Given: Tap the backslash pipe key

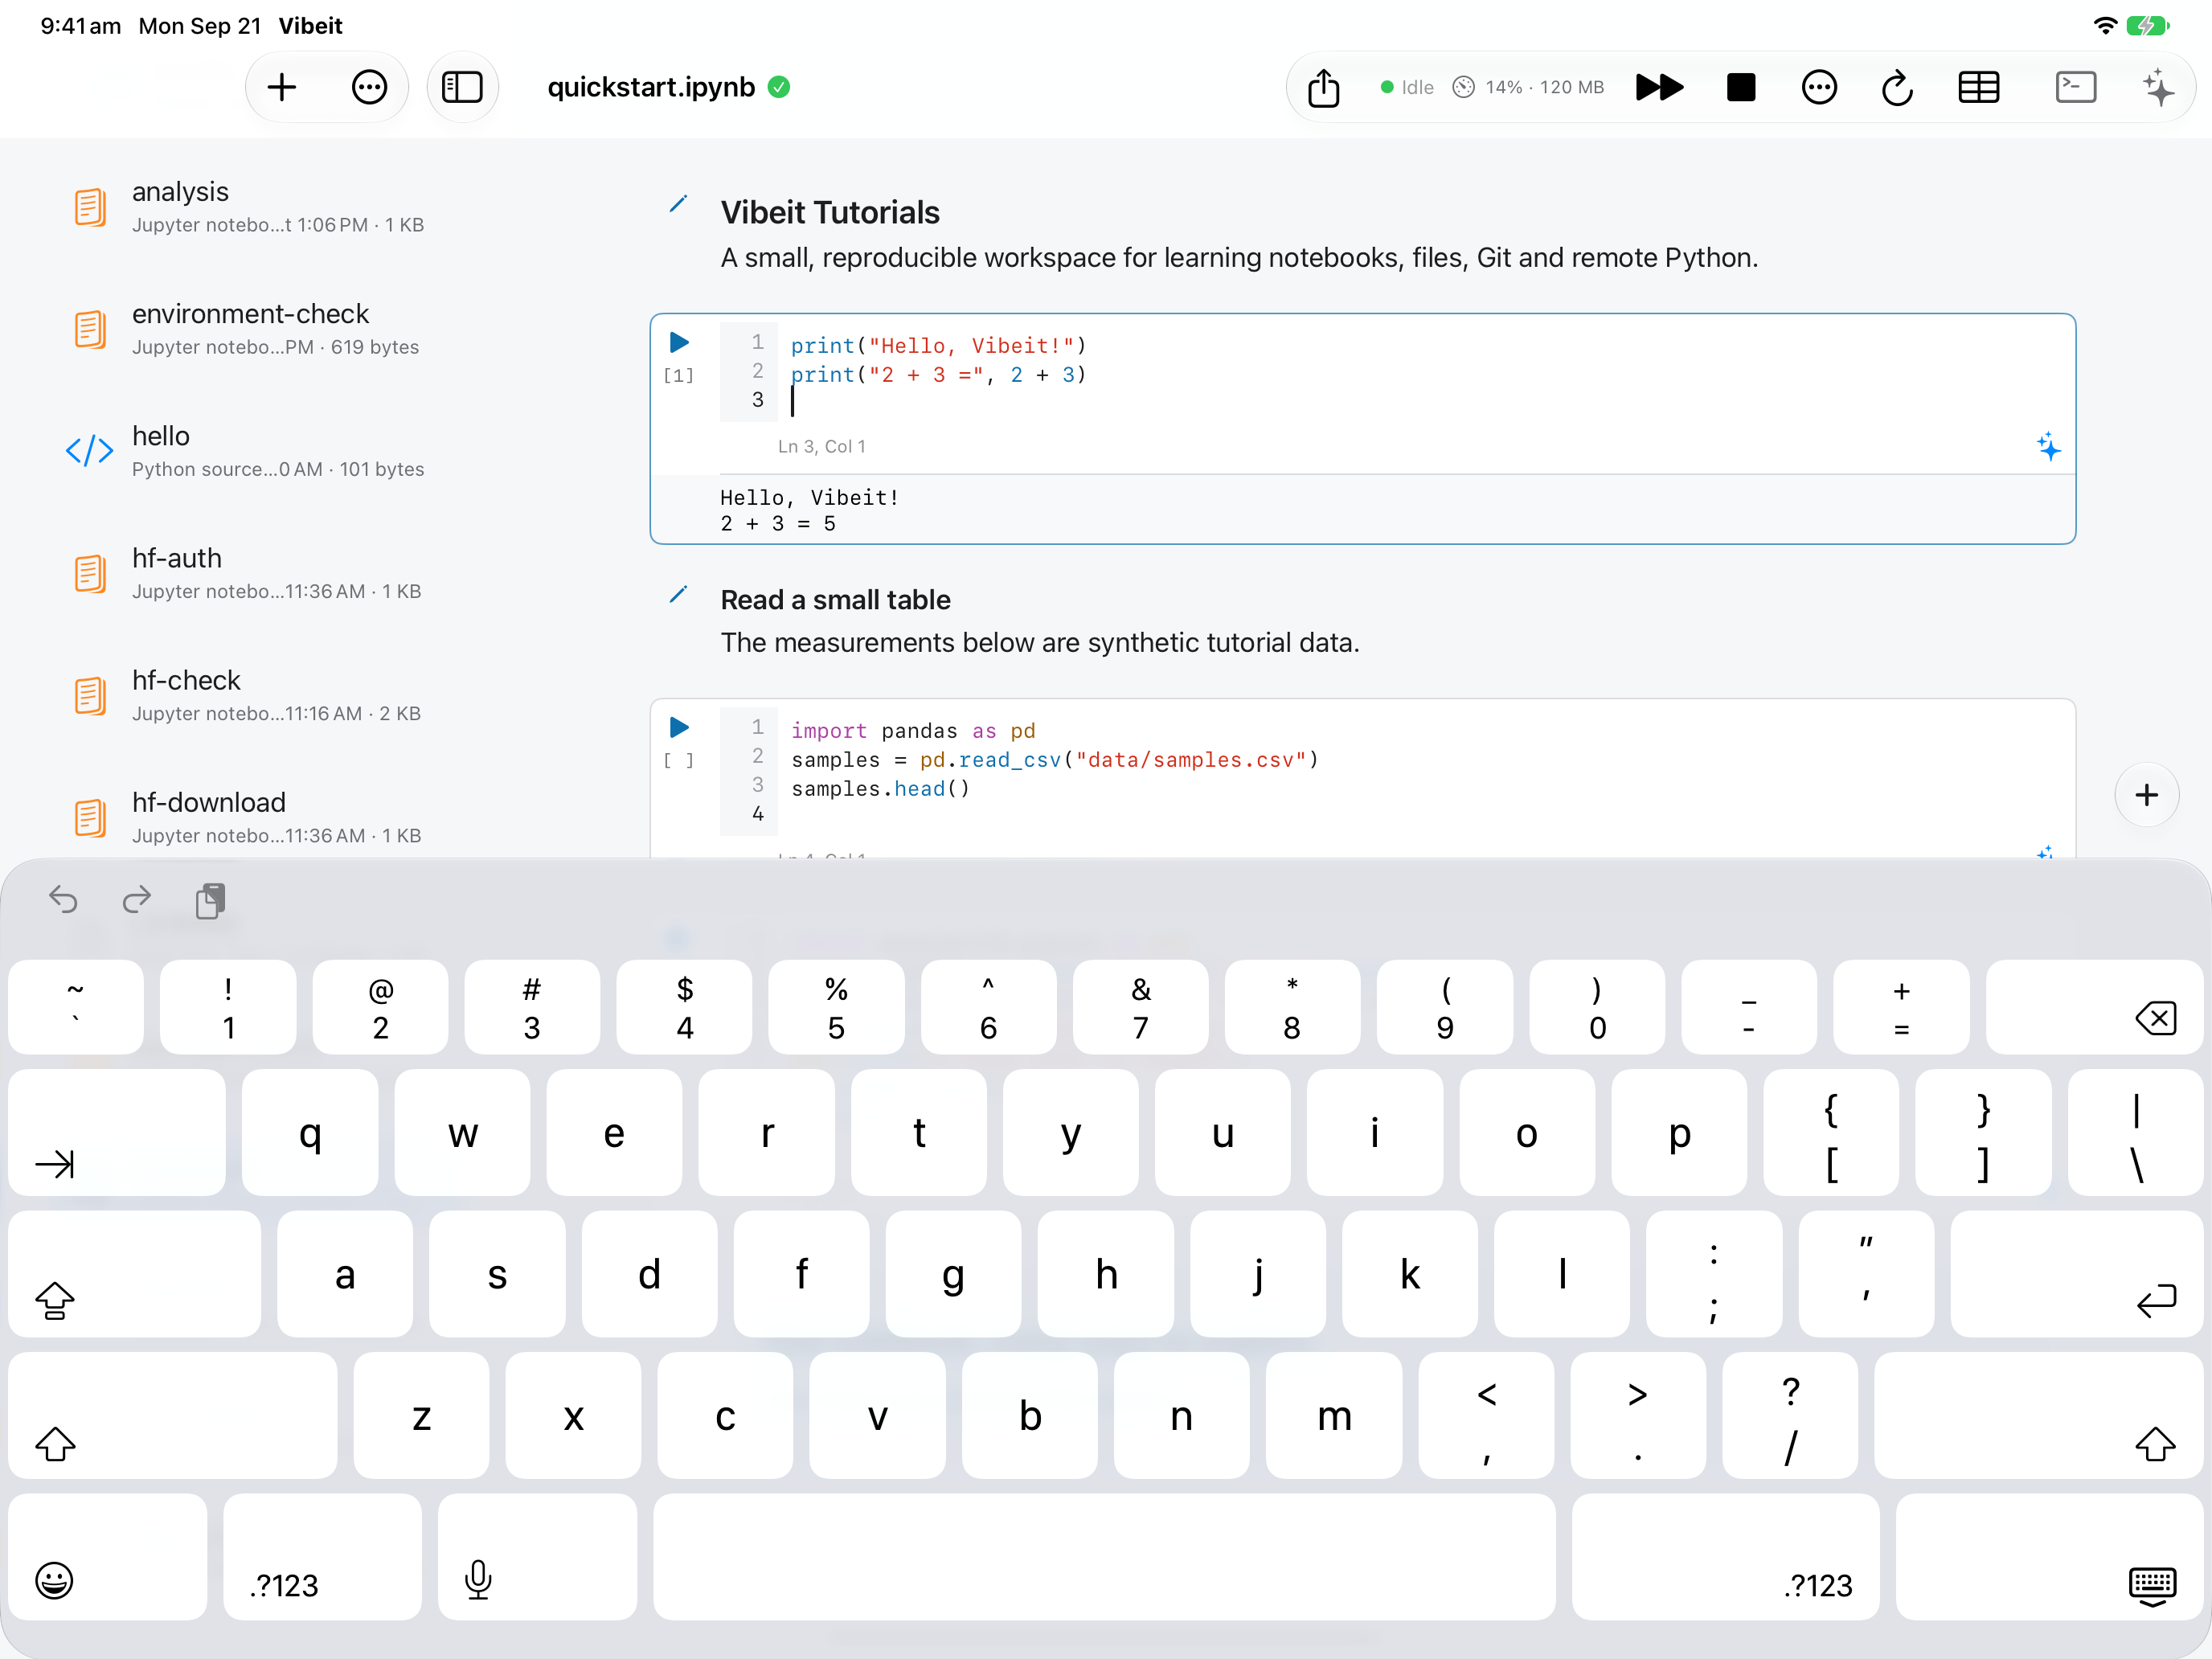Looking at the screenshot, I should pos(2136,1132).
